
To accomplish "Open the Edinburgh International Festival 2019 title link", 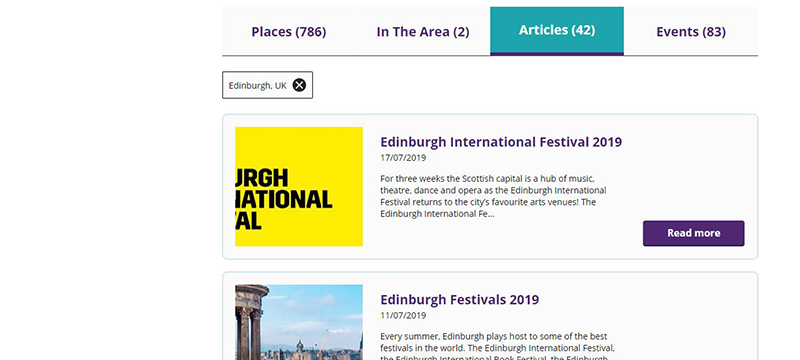I will (501, 142).
